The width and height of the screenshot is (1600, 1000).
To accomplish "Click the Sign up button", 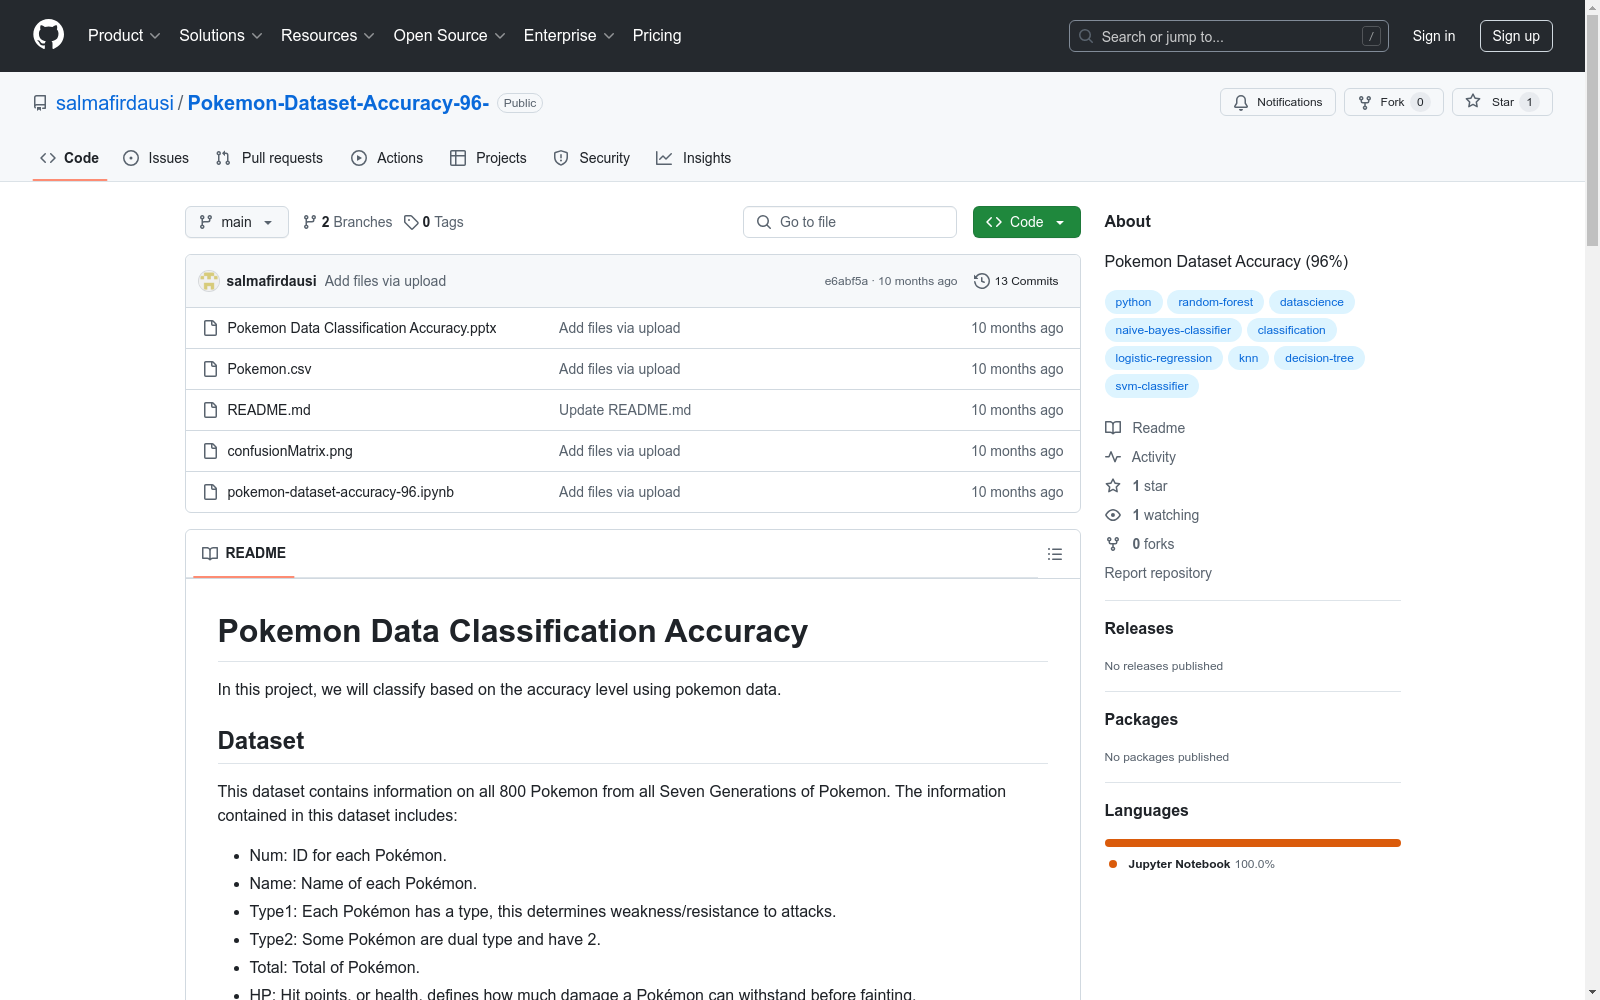I will 1516,36.
